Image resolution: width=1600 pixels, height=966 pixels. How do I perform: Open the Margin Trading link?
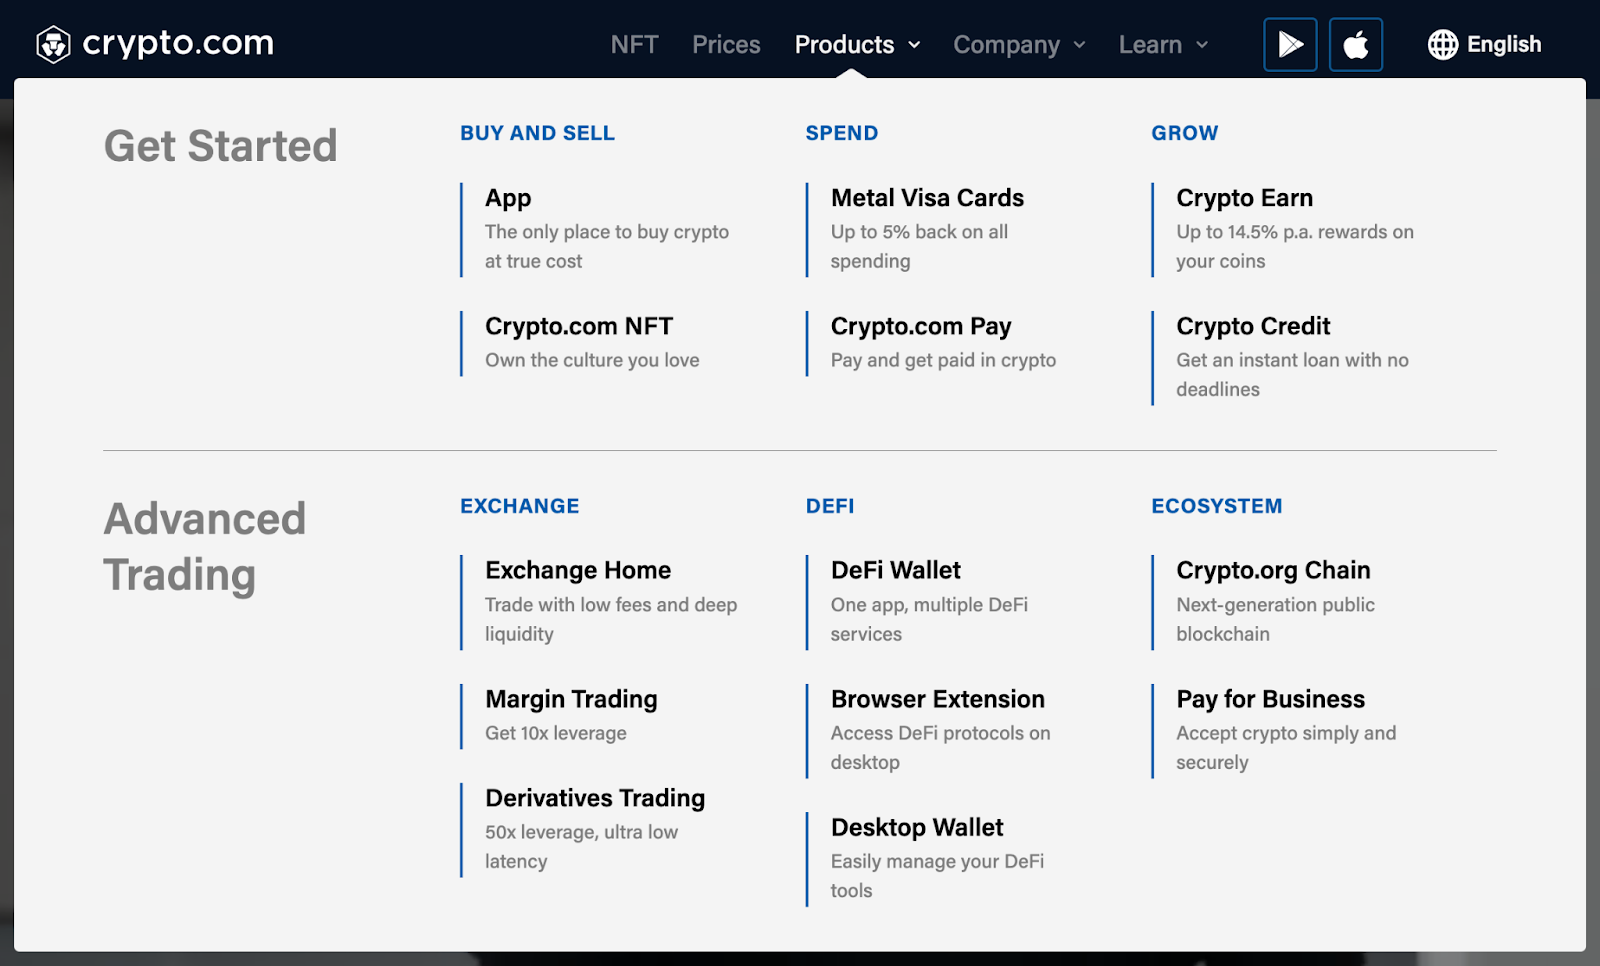click(571, 699)
